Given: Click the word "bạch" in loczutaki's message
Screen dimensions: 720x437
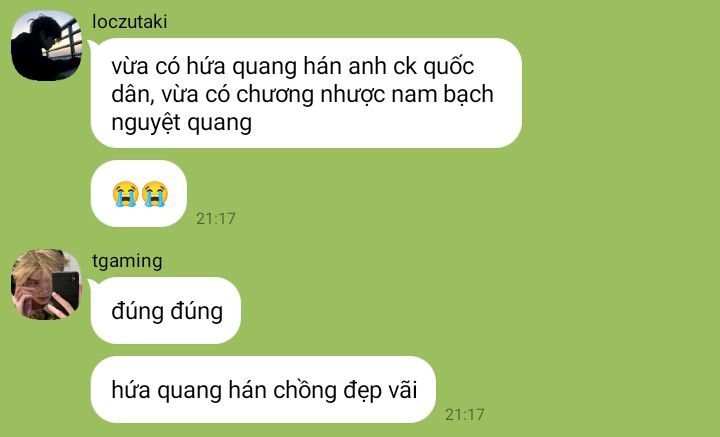Looking at the screenshot, I should click(468, 94).
